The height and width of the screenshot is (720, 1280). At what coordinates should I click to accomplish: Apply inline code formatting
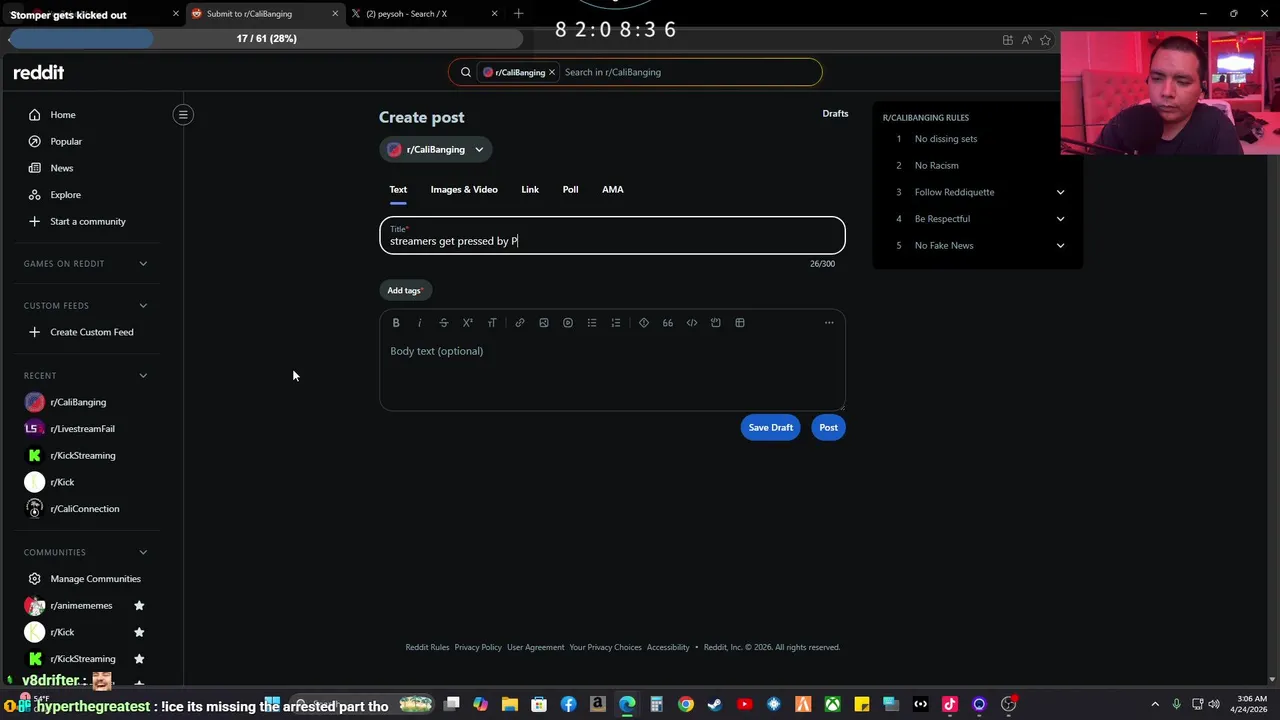coord(692,323)
